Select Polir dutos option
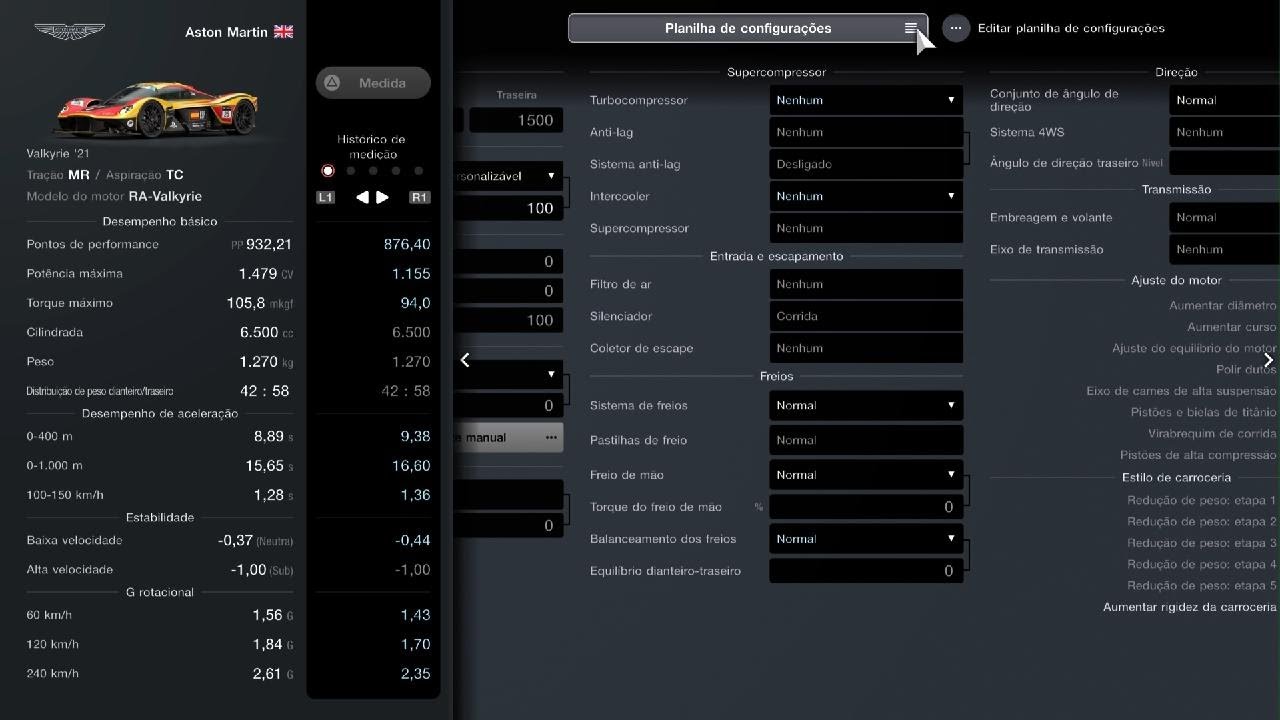 tap(1246, 370)
